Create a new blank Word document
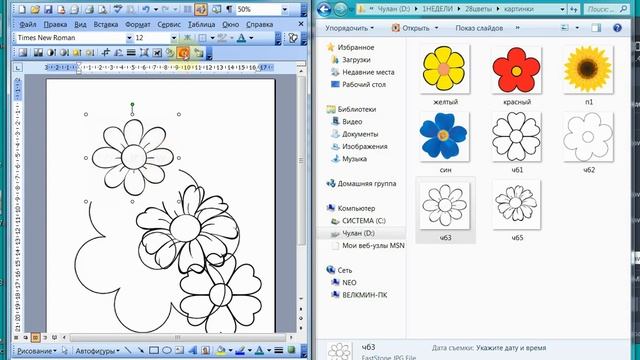 coord(22,9)
